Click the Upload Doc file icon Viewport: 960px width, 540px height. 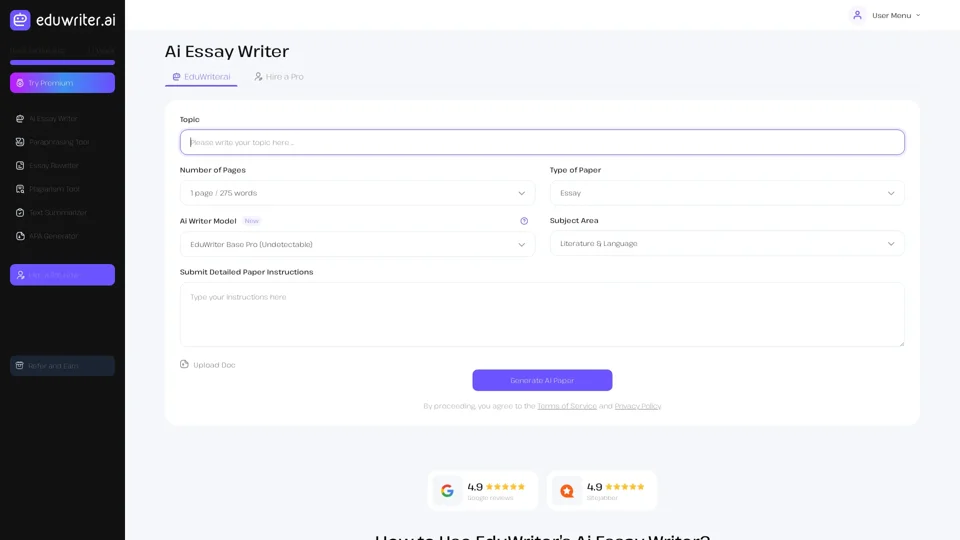click(x=184, y=364)
